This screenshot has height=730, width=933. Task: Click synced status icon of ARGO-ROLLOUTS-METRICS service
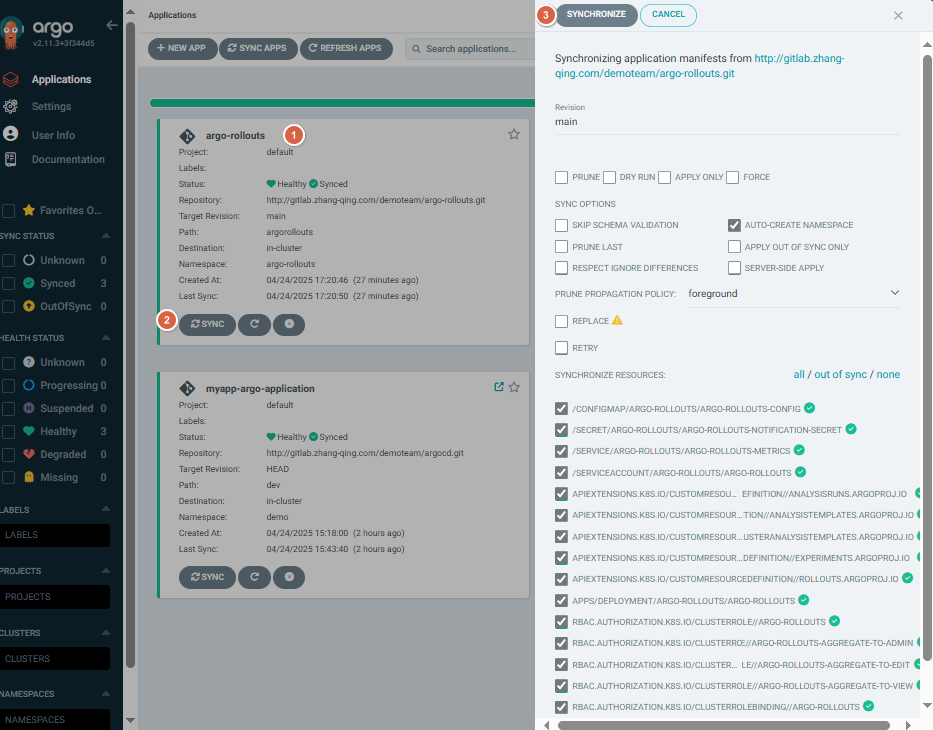tap(799, 450)
